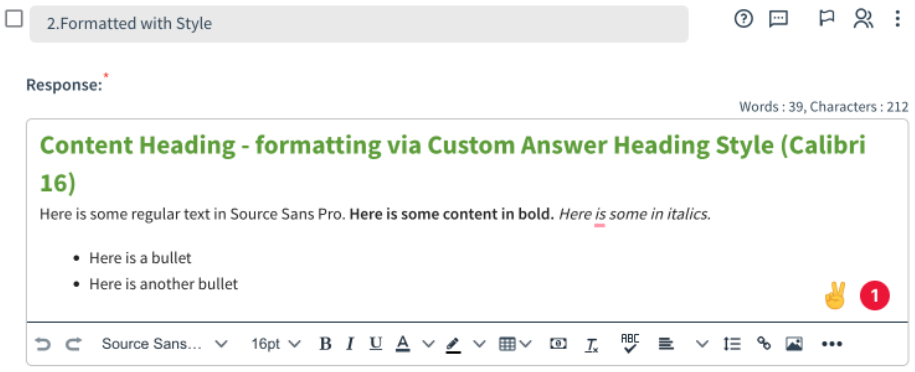Expand the highlight color picker arrow
Screen dimensions: 915x372
pos(479,344)
